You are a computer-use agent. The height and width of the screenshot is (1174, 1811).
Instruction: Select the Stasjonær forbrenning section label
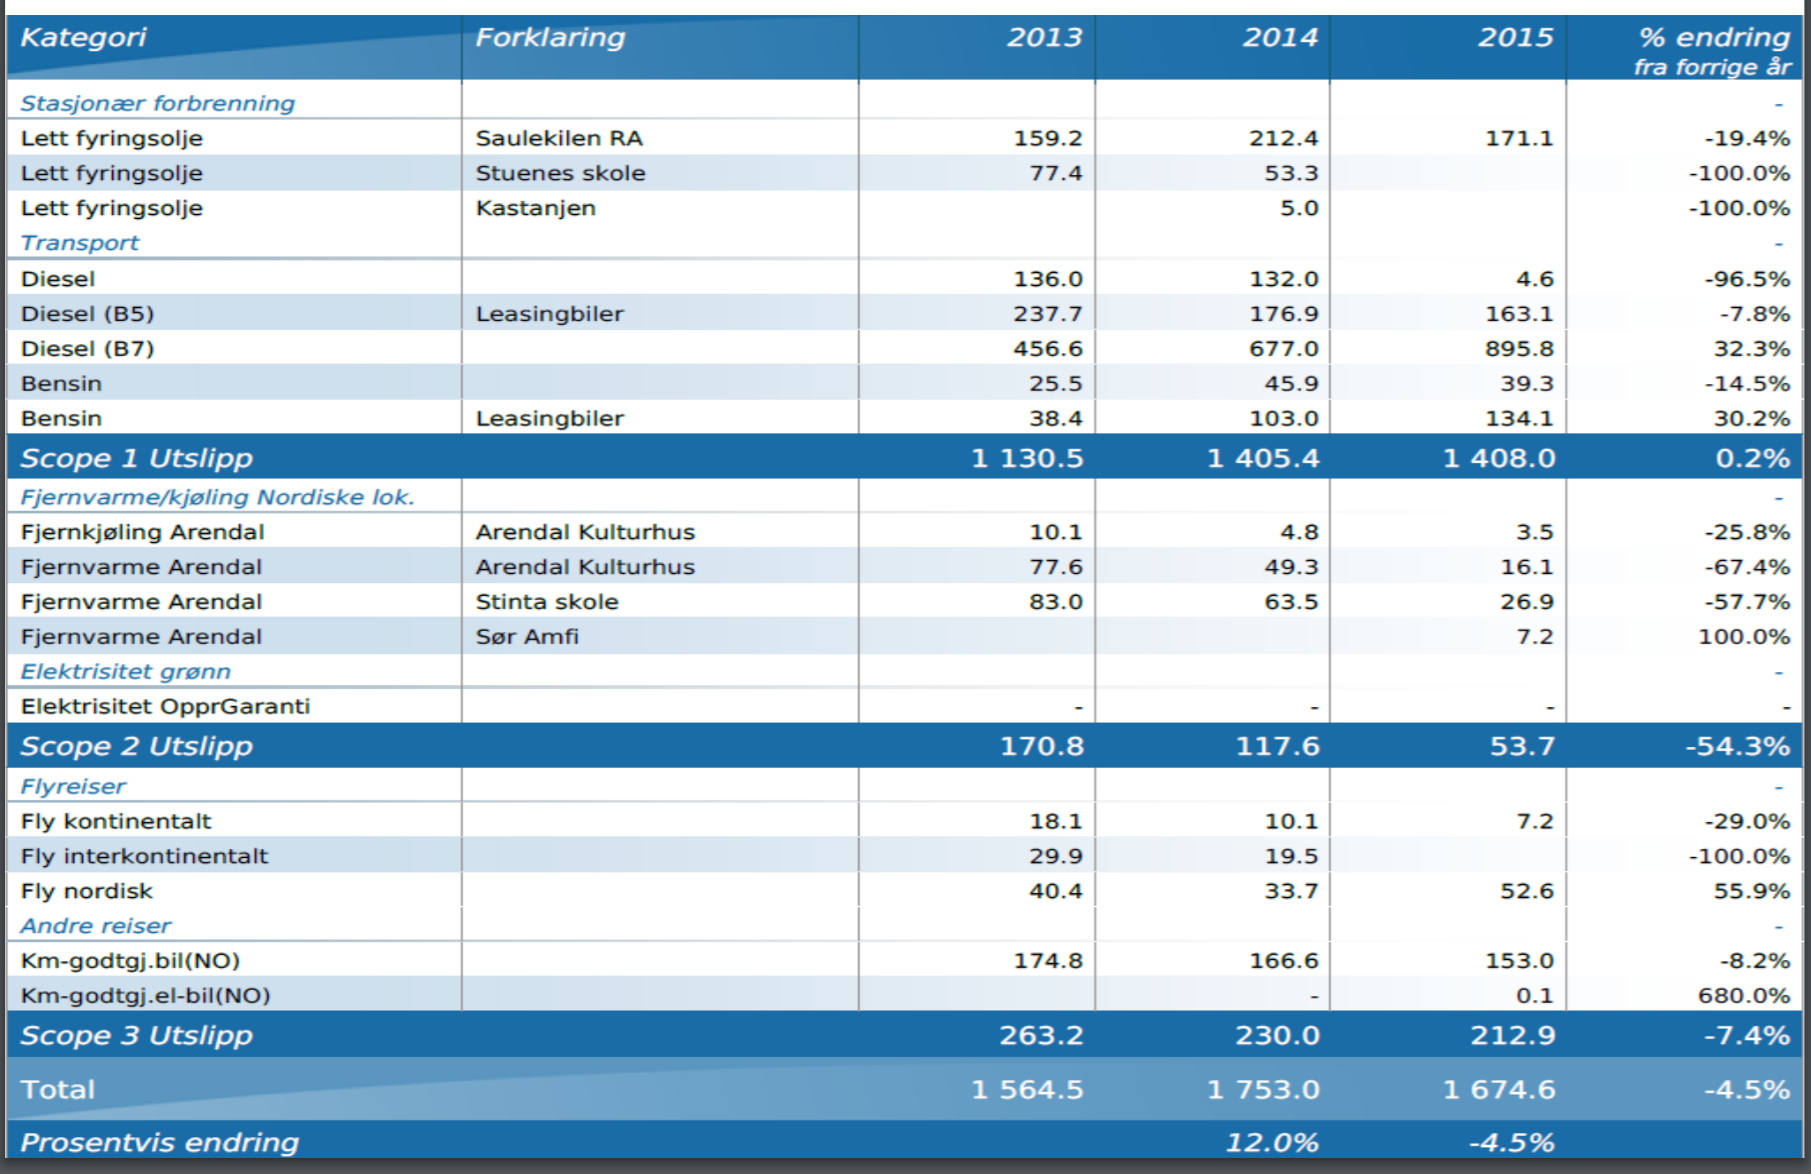click(158, 103)
